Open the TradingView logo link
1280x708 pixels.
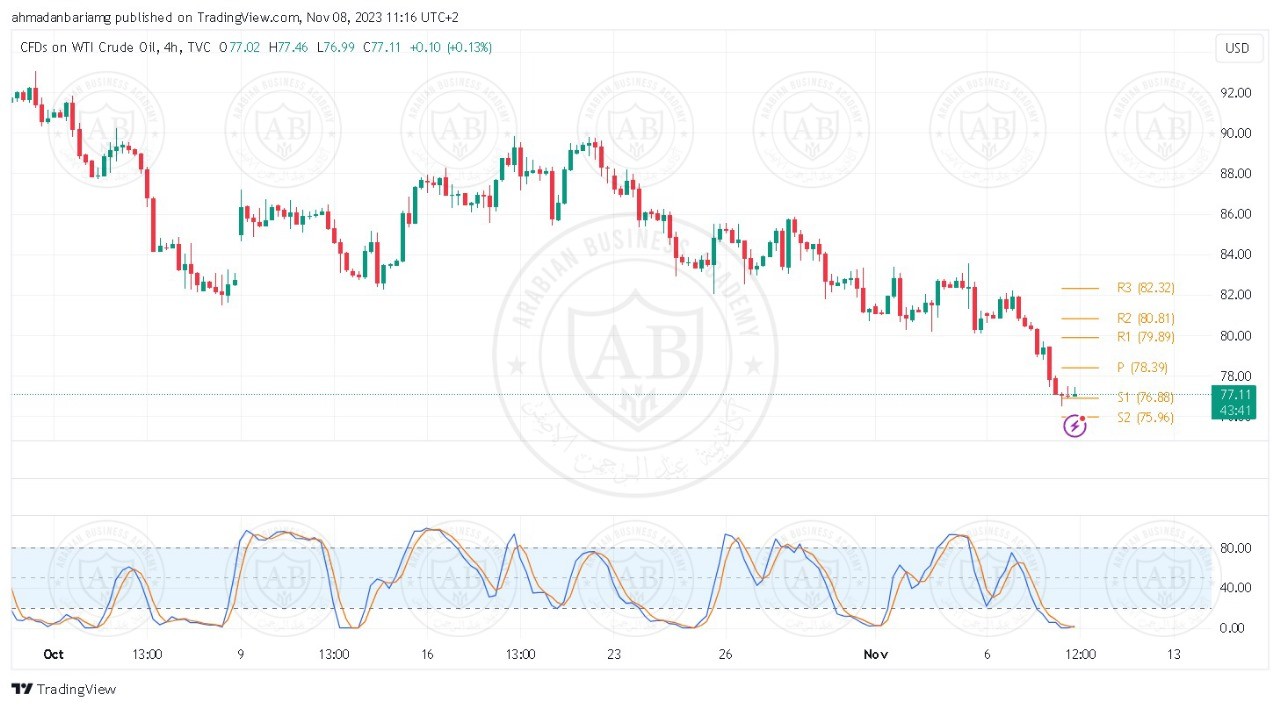pos(64,689)
